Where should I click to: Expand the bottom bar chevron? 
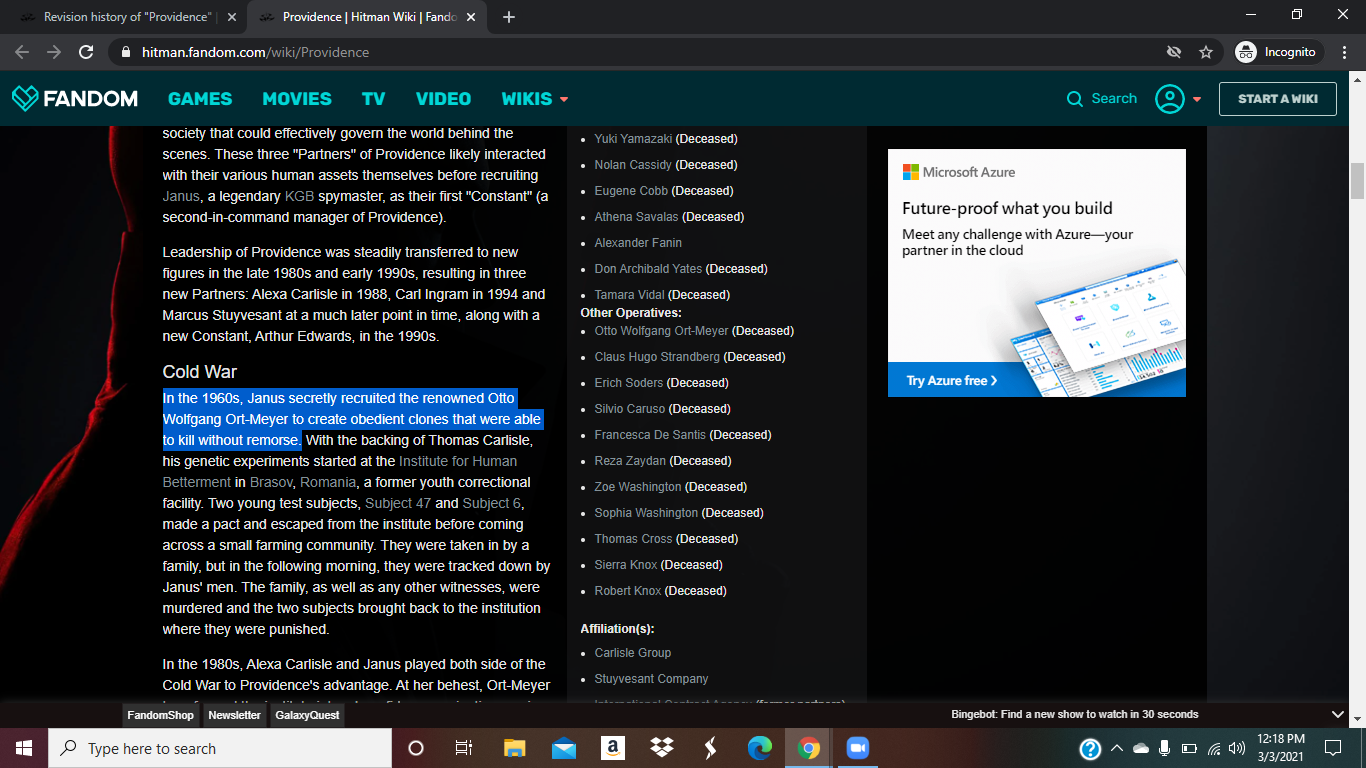pos(1338,714)
